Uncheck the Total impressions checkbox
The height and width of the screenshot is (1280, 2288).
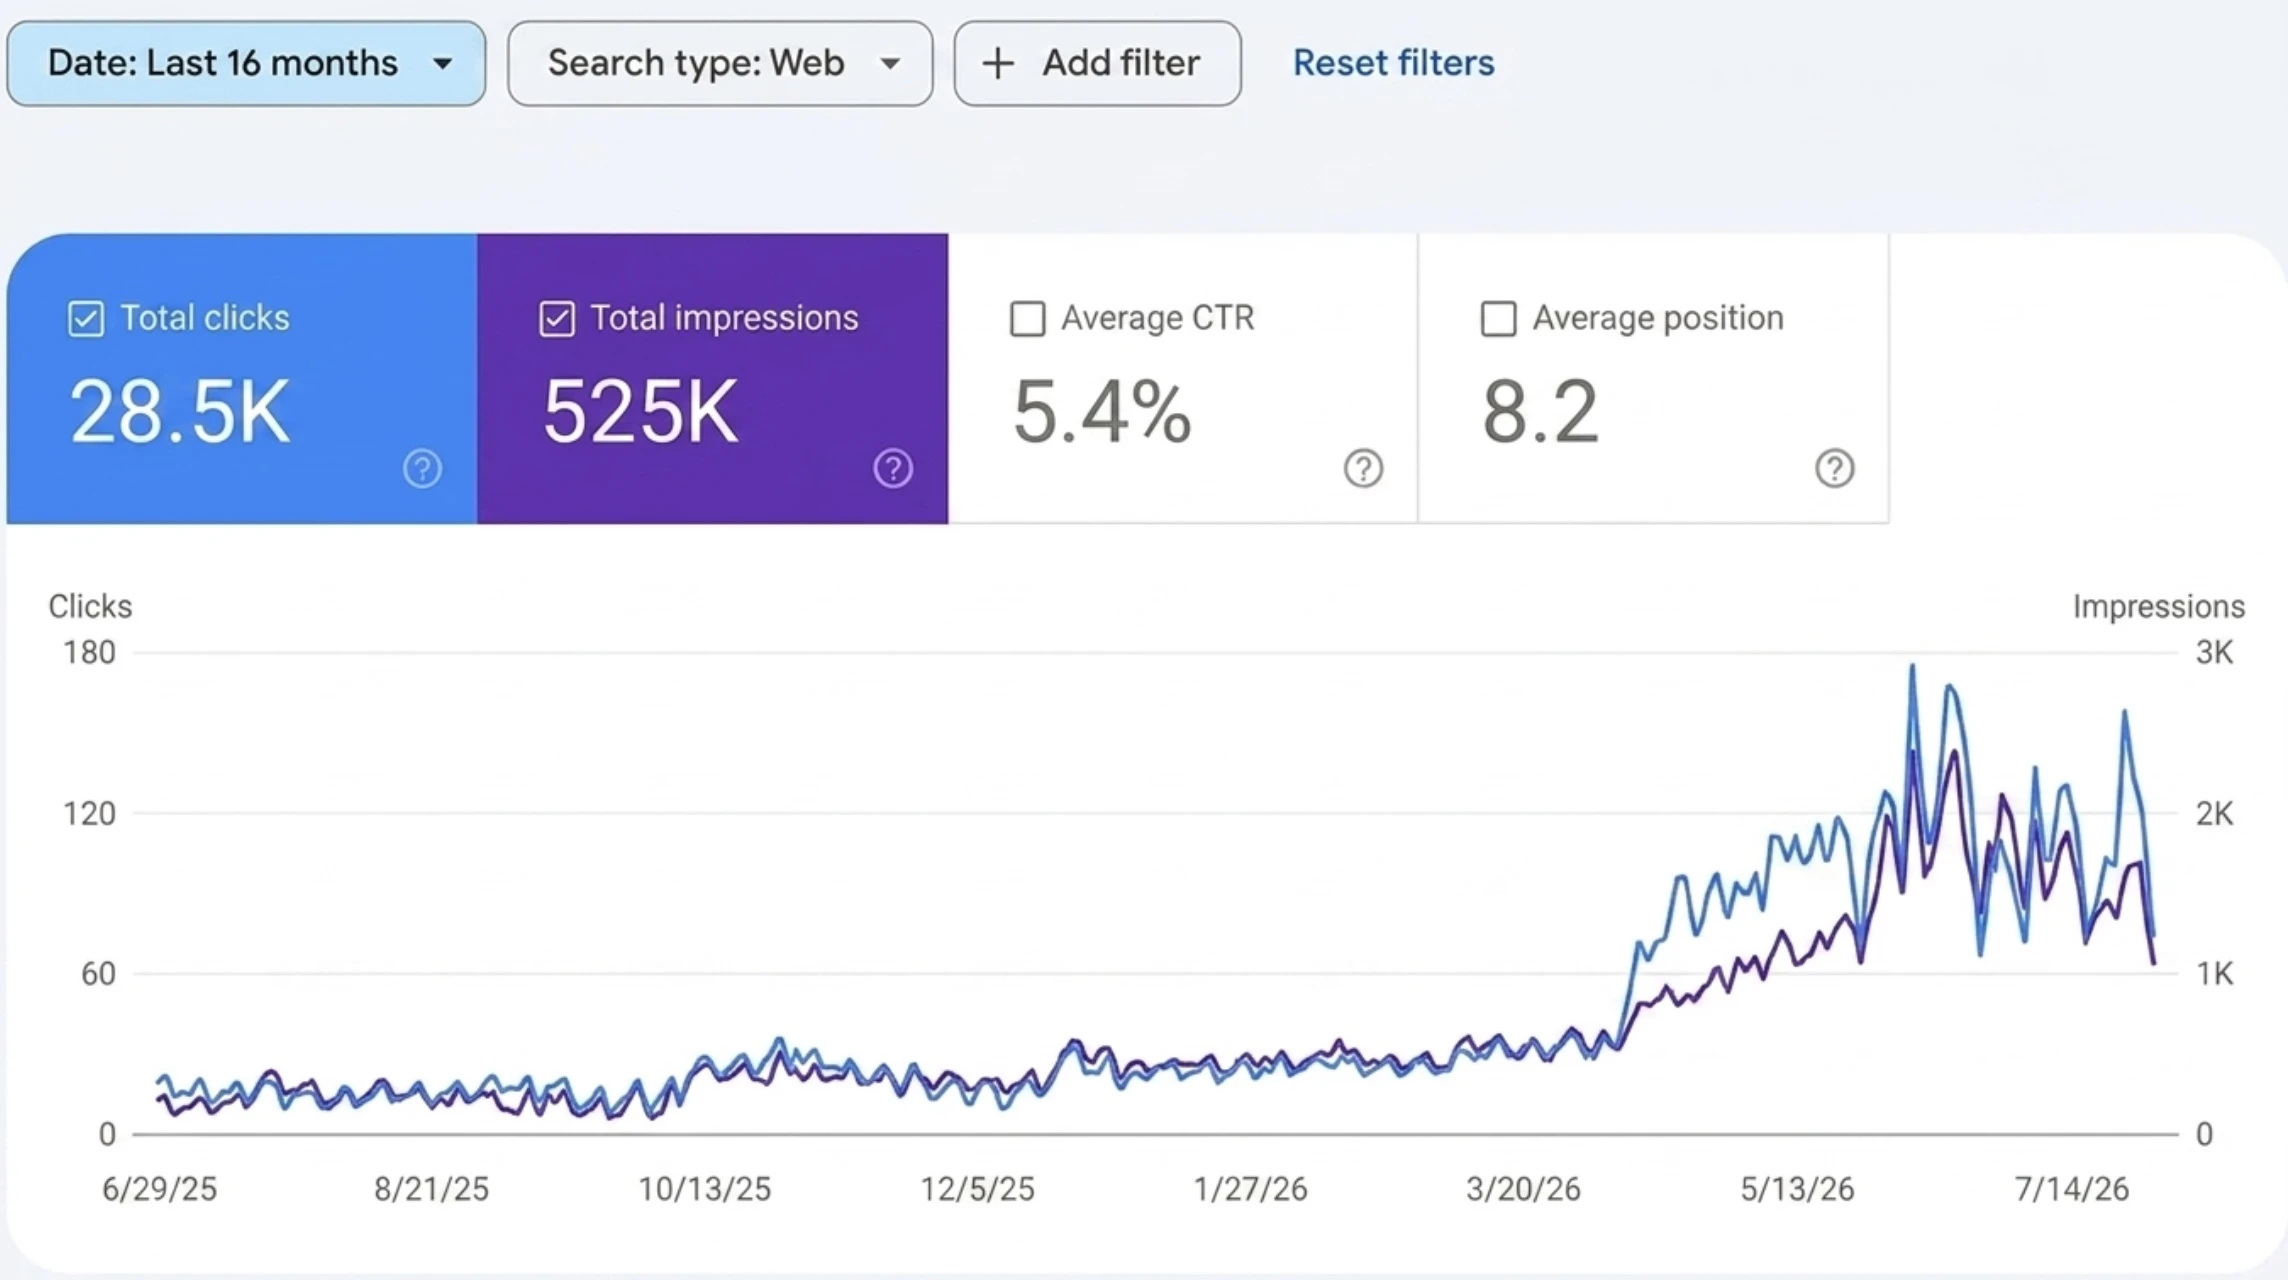[557, 319]
